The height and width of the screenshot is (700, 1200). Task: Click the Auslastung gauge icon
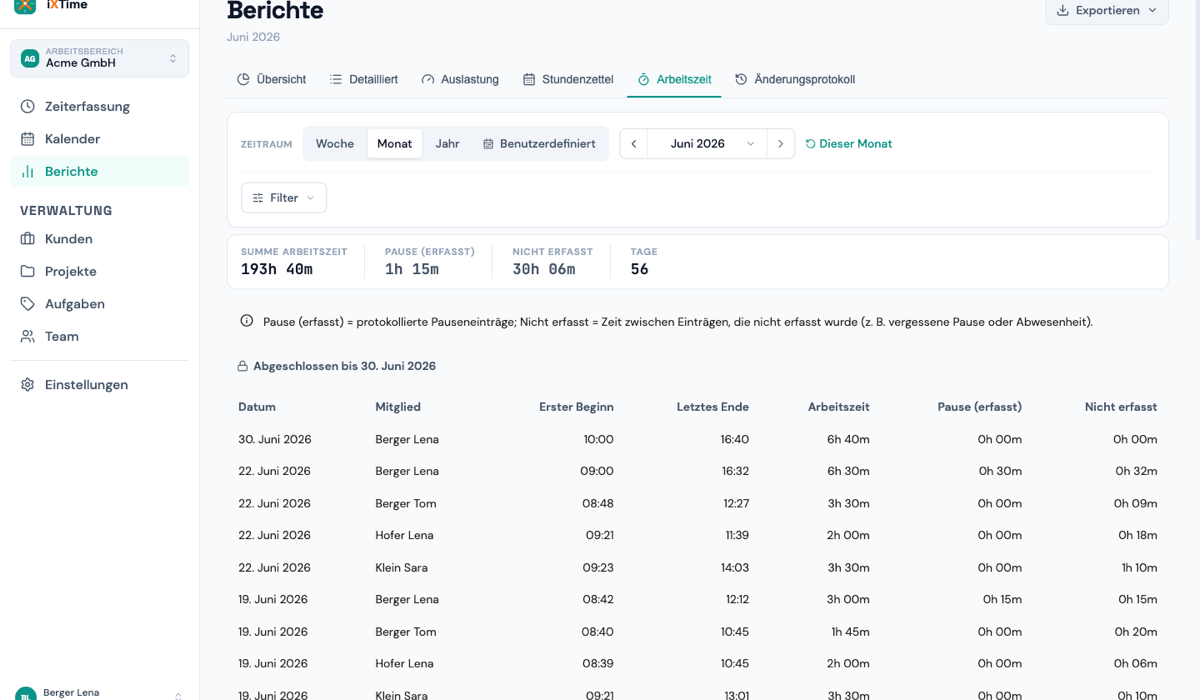tap(428, 79)
